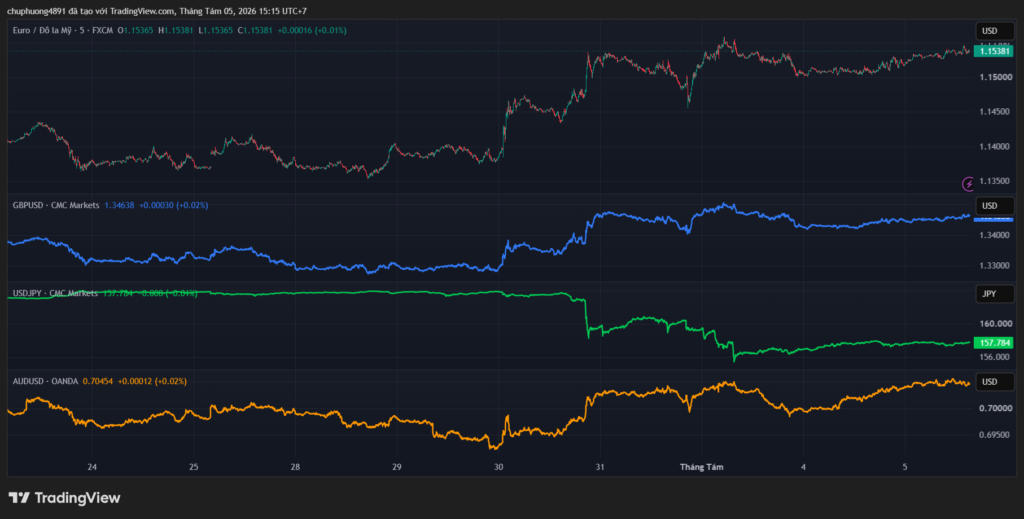
Task: Open the USD currency selector in AUDUSD pane
Action: pos(995,382)
